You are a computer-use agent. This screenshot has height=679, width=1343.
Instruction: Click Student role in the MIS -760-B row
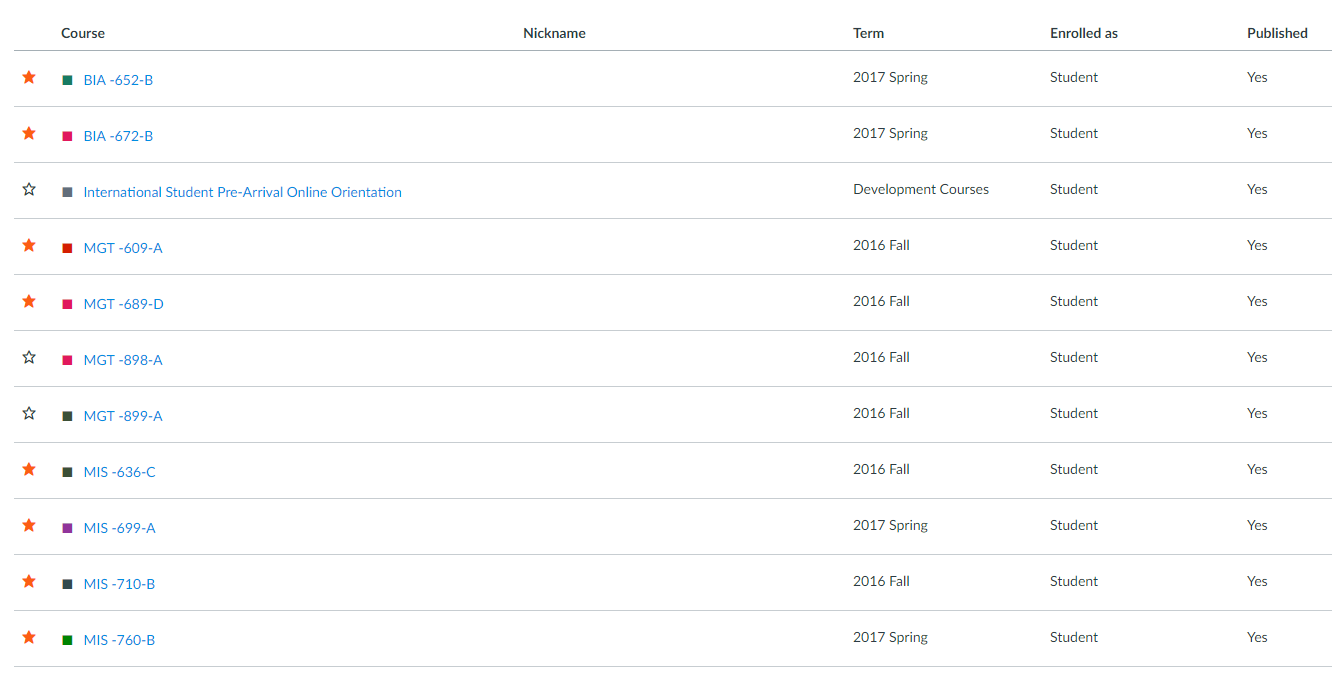(x=1074, y=637)
